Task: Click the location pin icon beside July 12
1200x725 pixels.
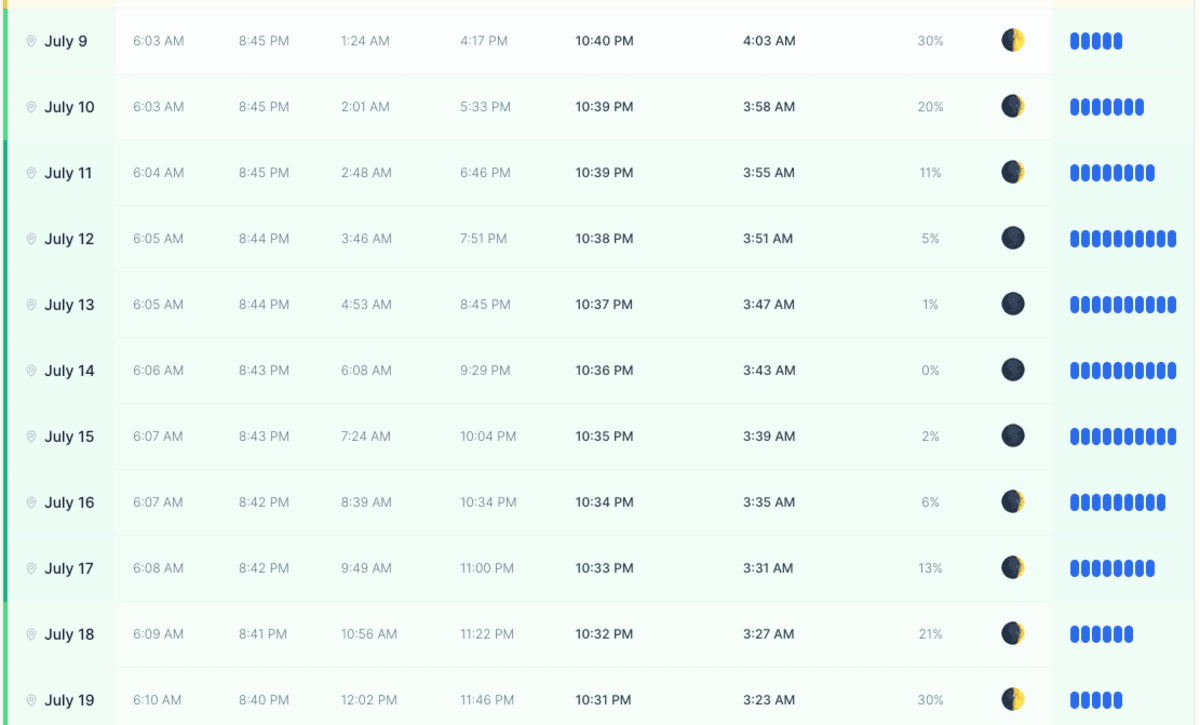Action: point(31,239)
